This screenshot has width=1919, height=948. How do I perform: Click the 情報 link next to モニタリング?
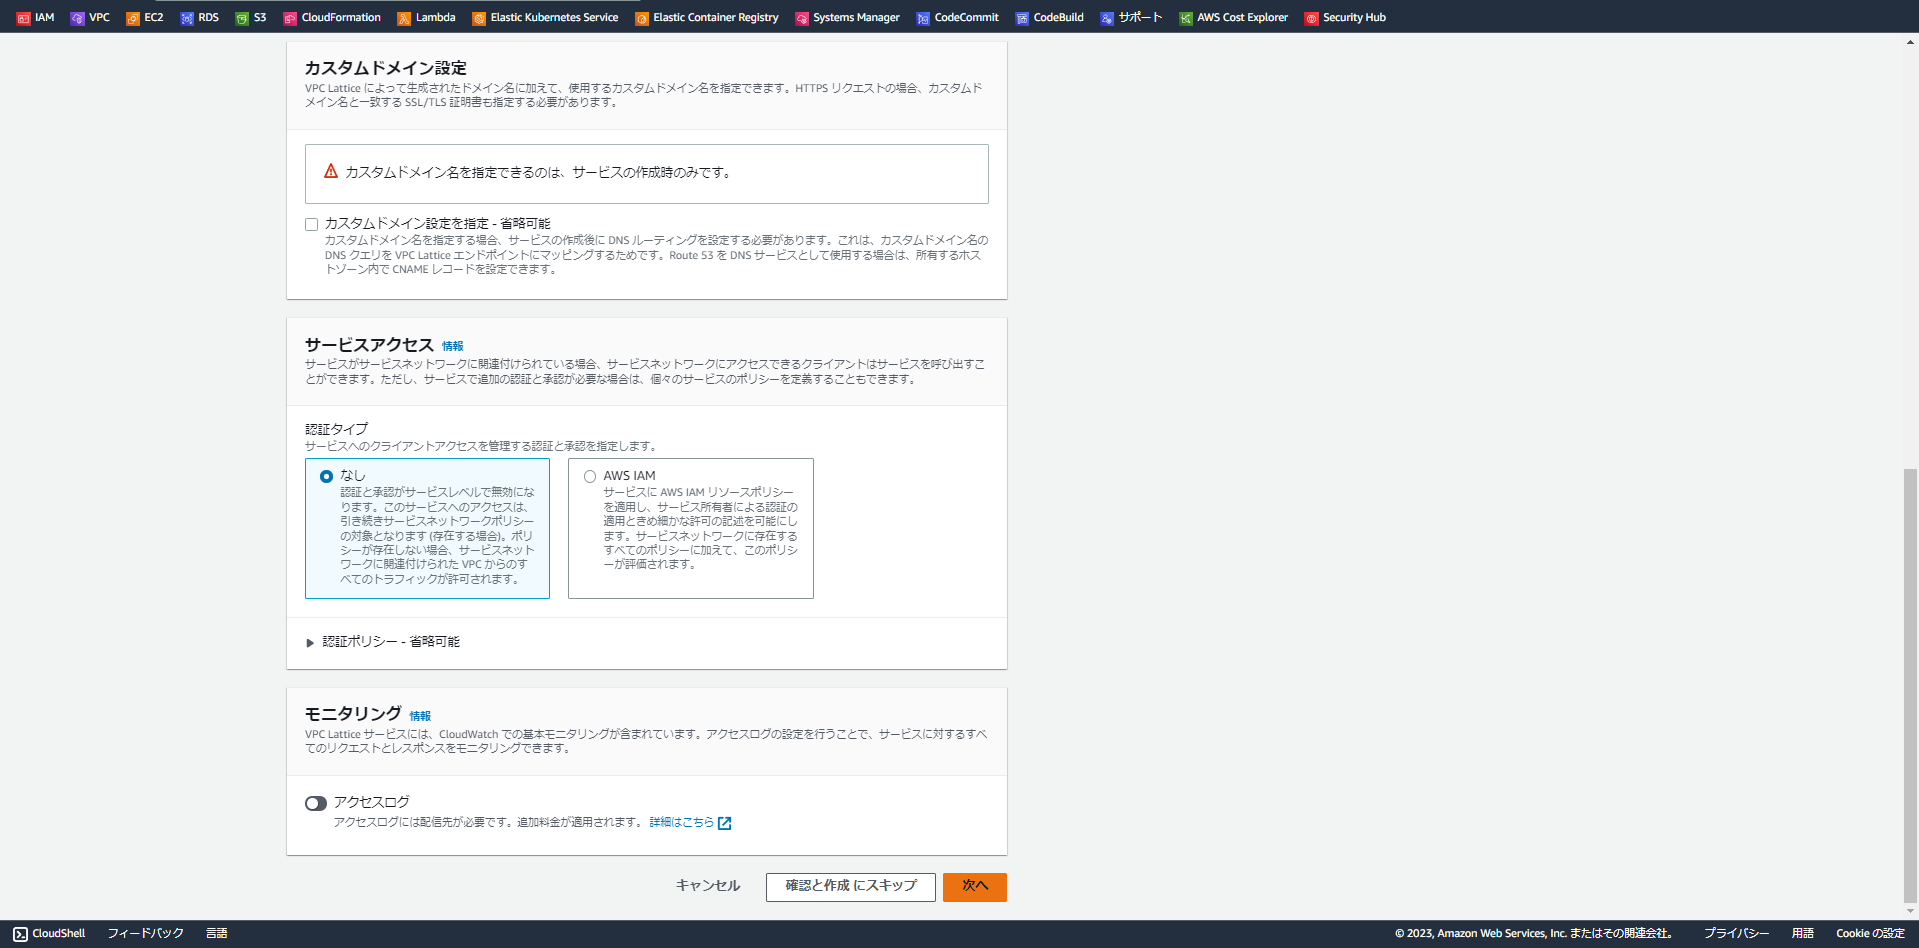(x=420, y=716)
